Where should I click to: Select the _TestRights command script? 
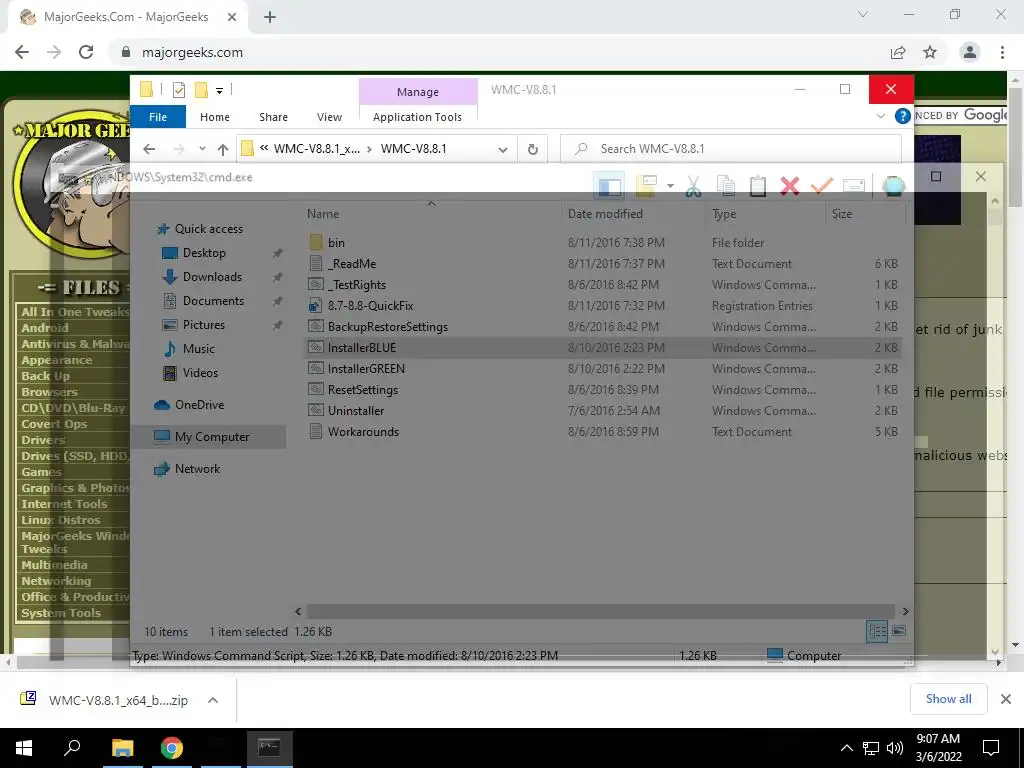point(357,285)
